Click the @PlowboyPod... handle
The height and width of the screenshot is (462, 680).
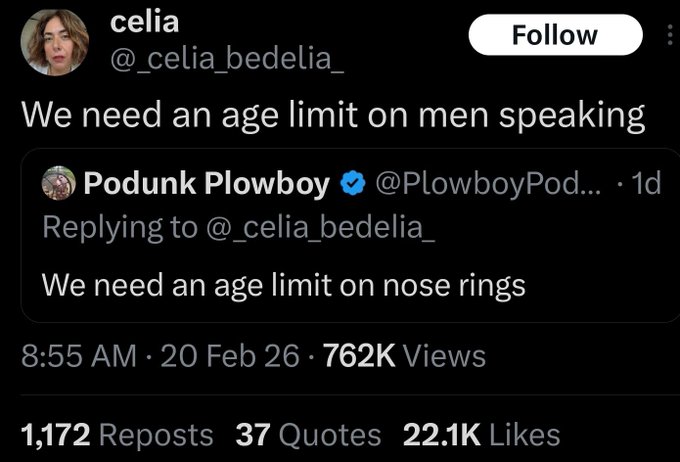487,184
